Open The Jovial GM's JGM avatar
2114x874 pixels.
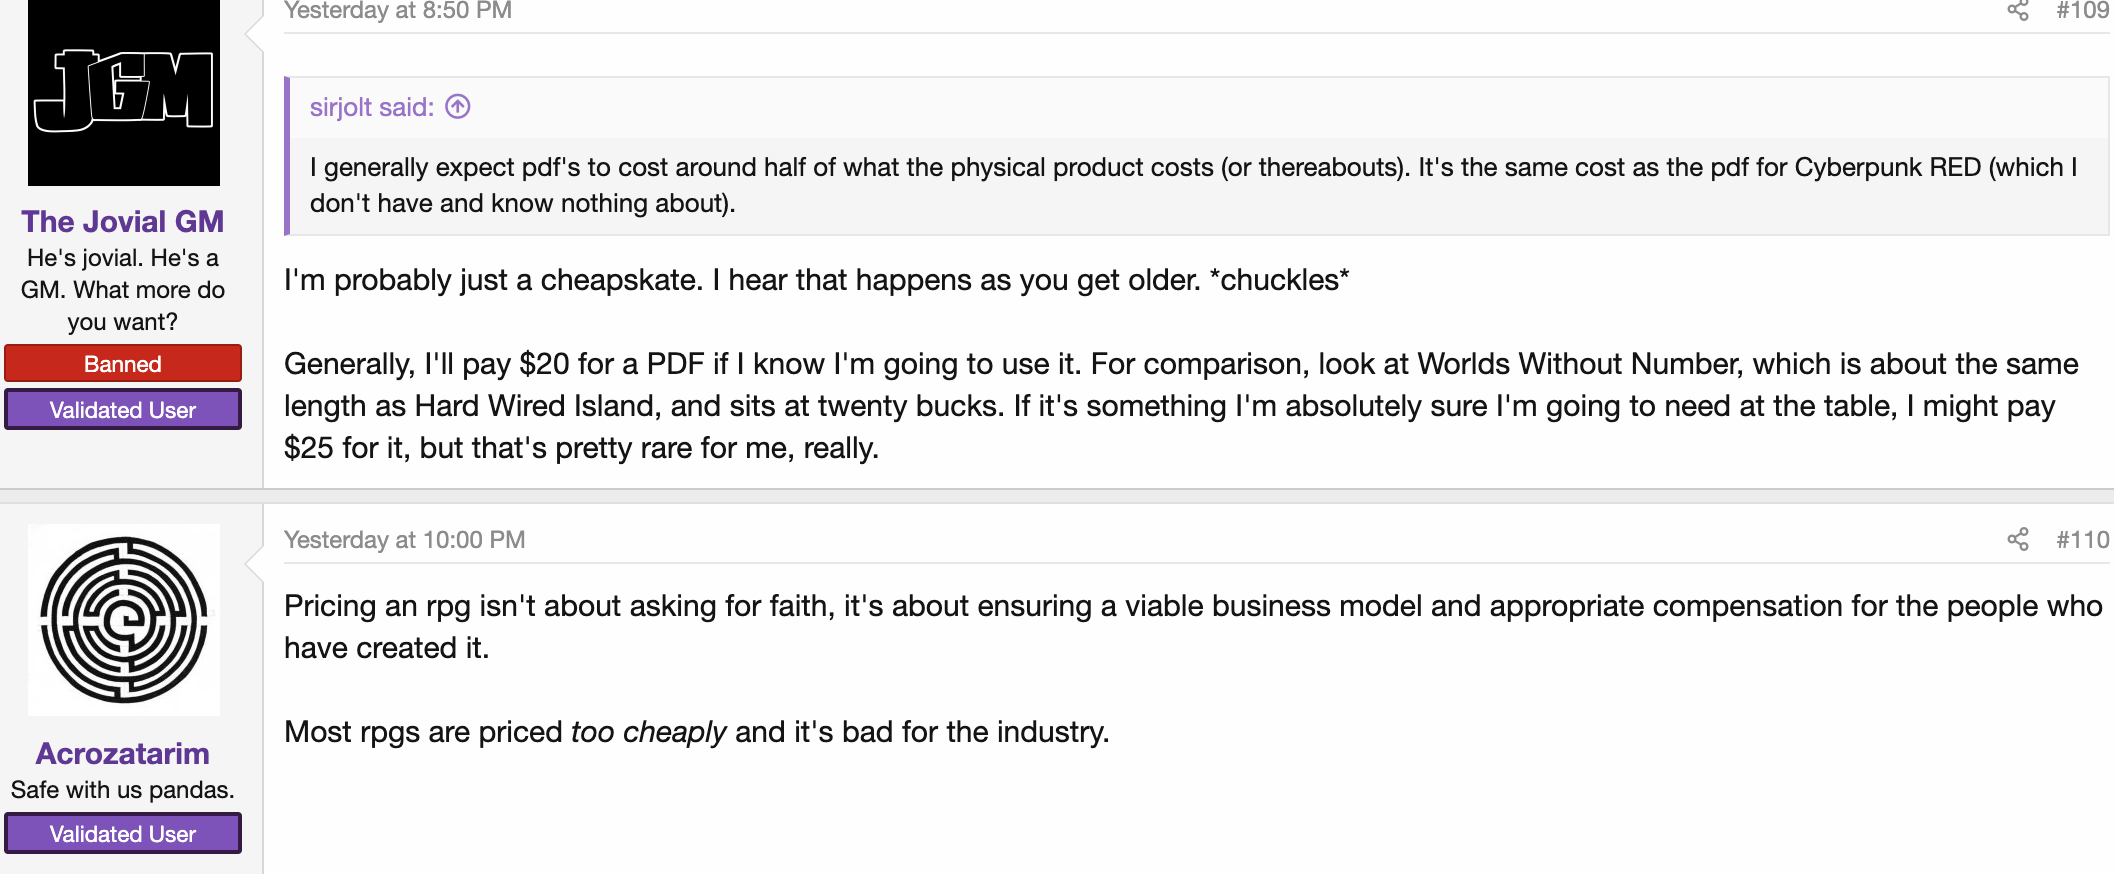click(124, 92)
